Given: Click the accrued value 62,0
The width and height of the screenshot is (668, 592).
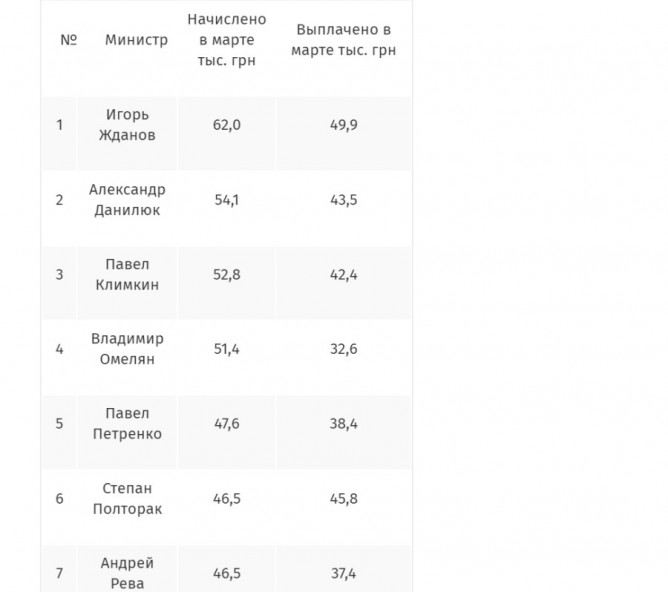Looking at the screenshot, I should click(x=227, y=125).
